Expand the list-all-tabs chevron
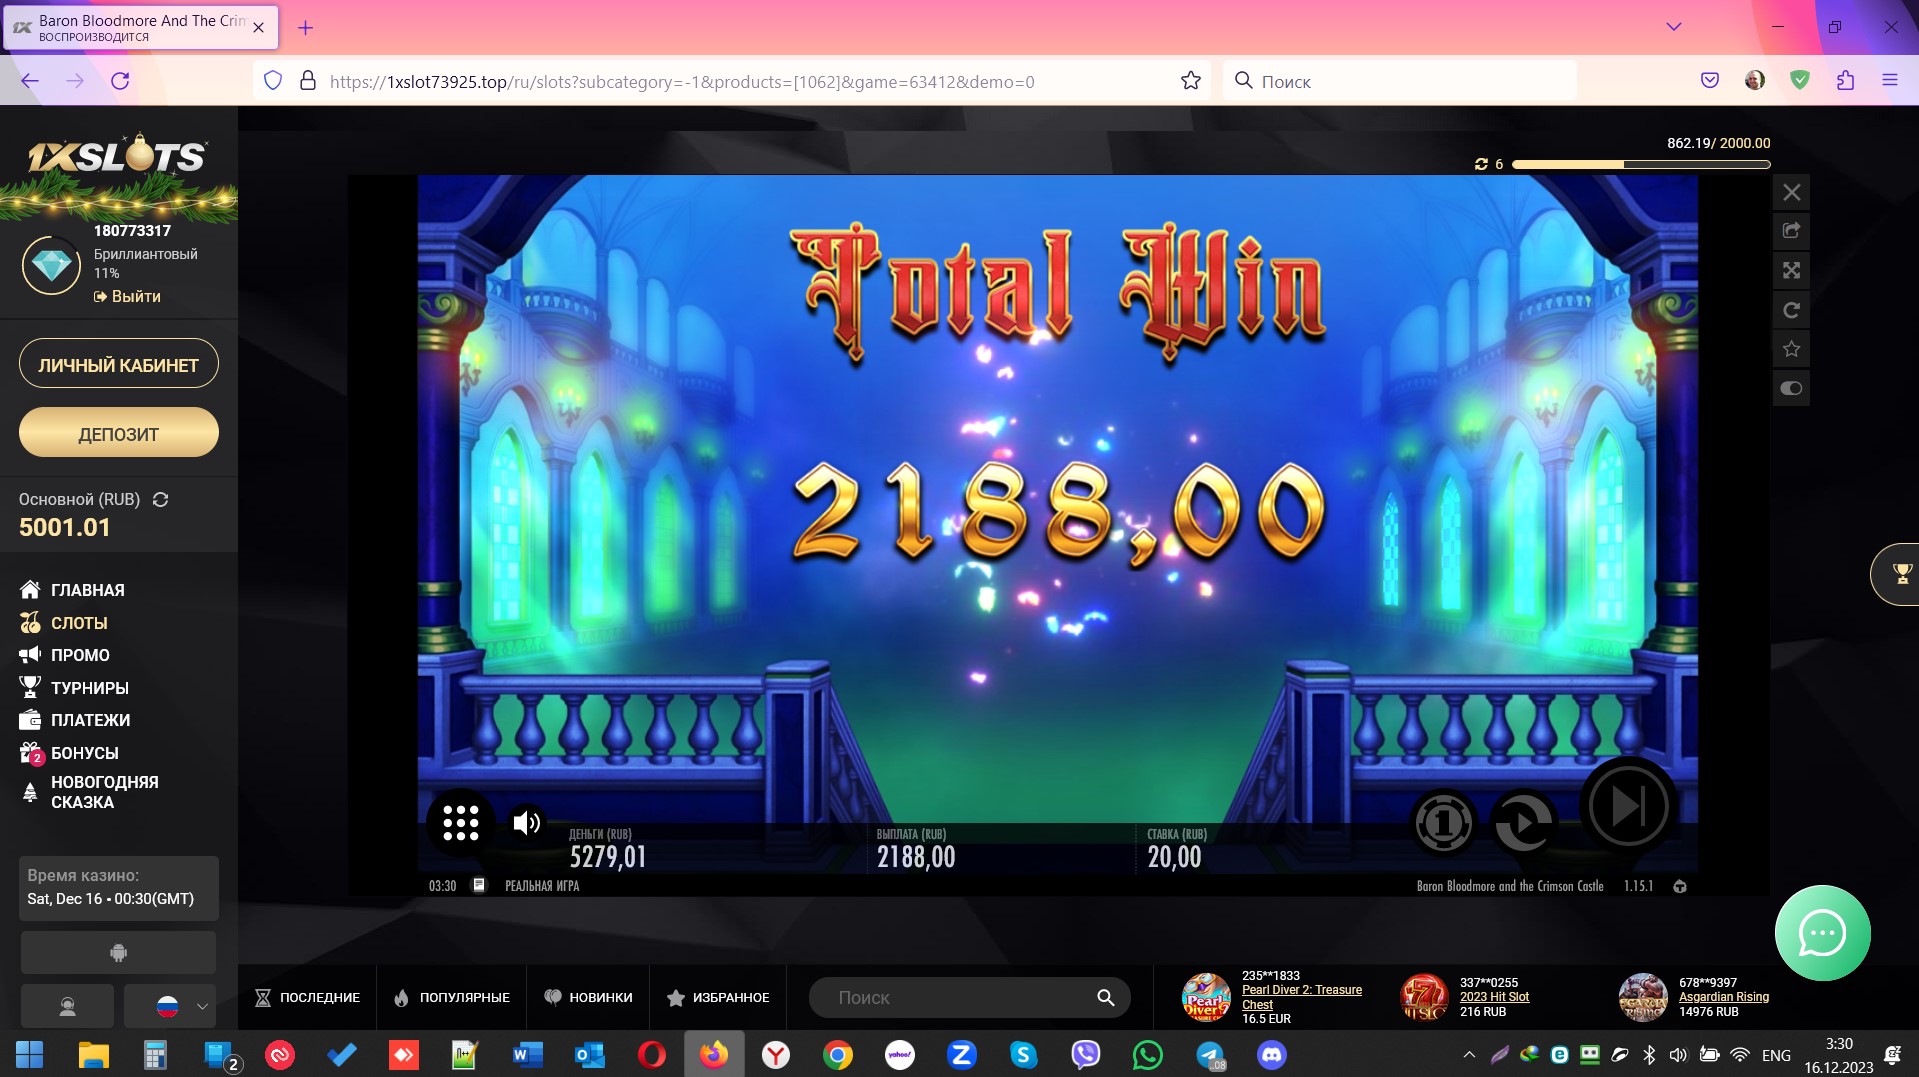 pyautogui.click(x=1673, y=27)
